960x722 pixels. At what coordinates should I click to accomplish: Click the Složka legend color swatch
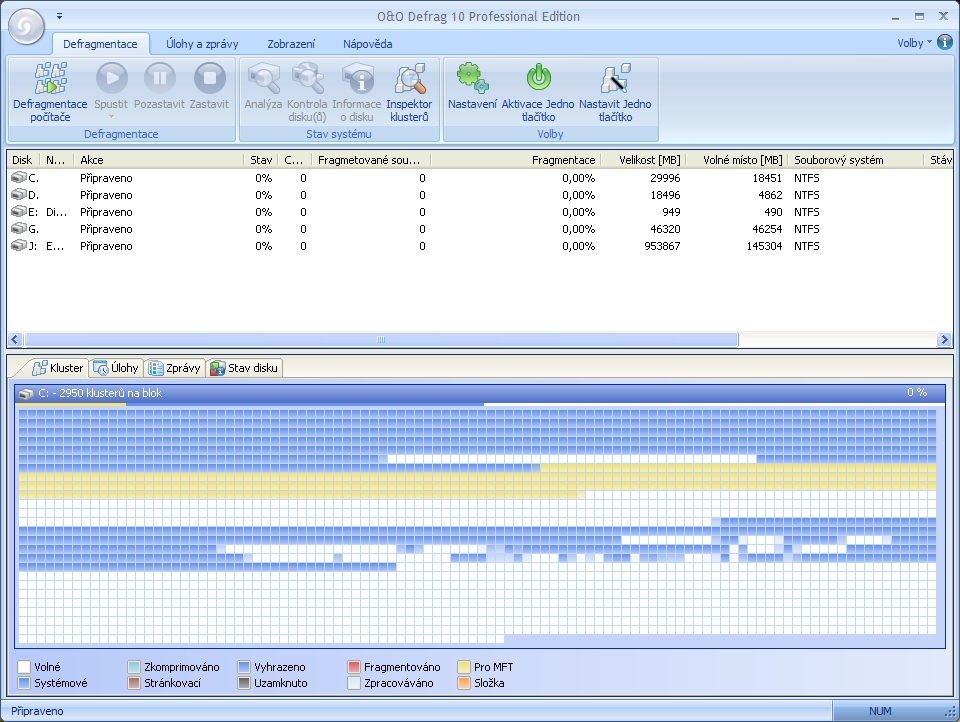coord(463,683)
